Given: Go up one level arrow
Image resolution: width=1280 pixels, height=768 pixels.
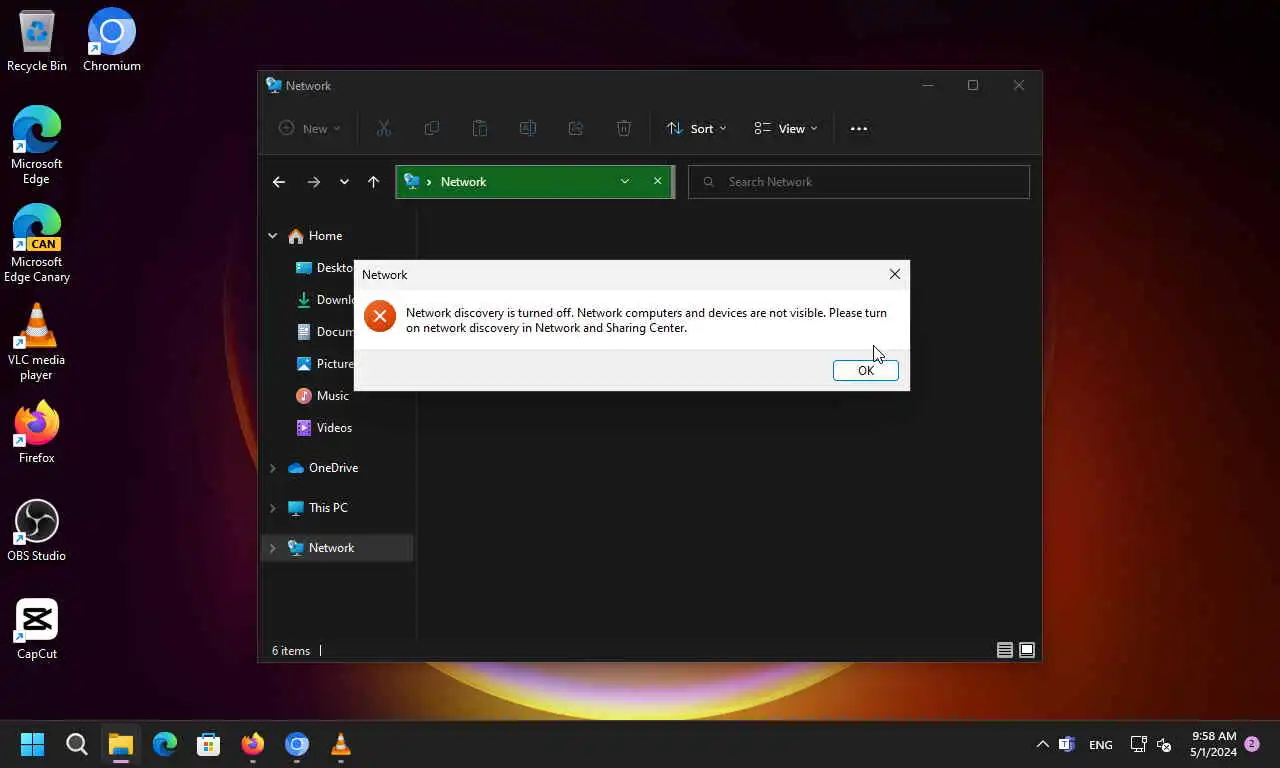Looking at the screenshot, I should click(373, 182).
